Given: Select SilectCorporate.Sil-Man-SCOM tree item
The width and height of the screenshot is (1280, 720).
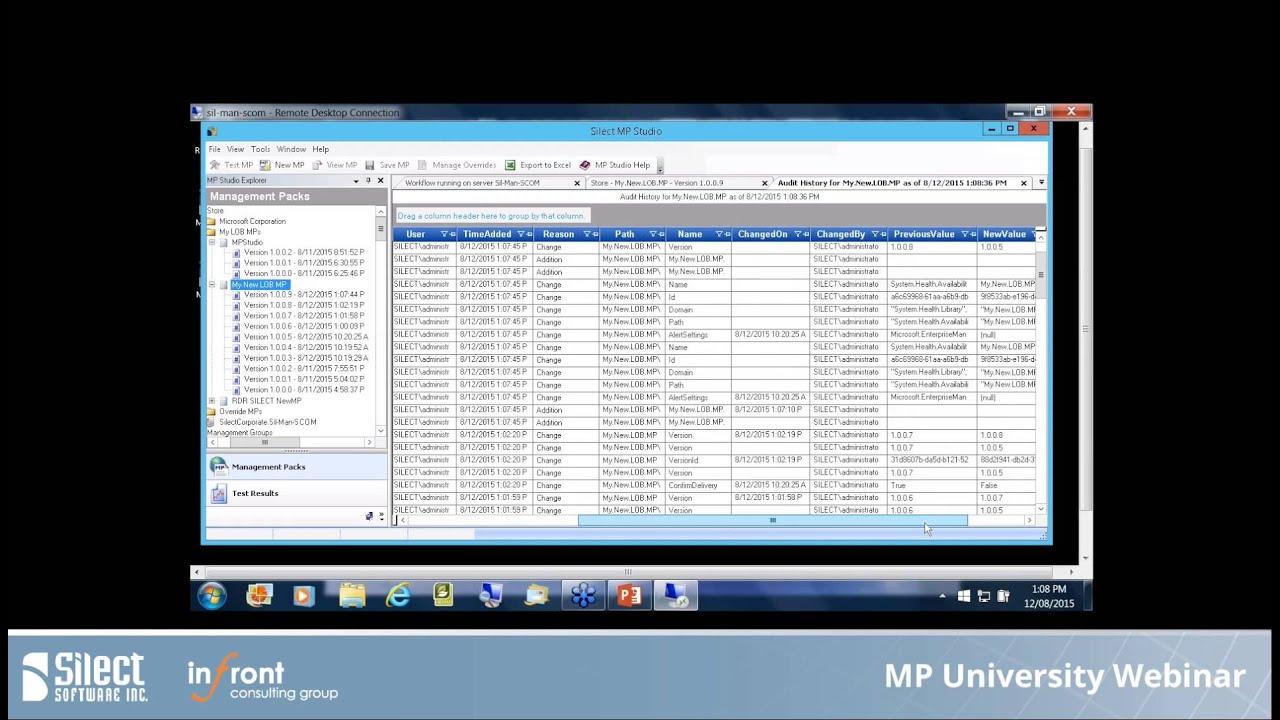Looking at the screenshot, I should 267,422.
